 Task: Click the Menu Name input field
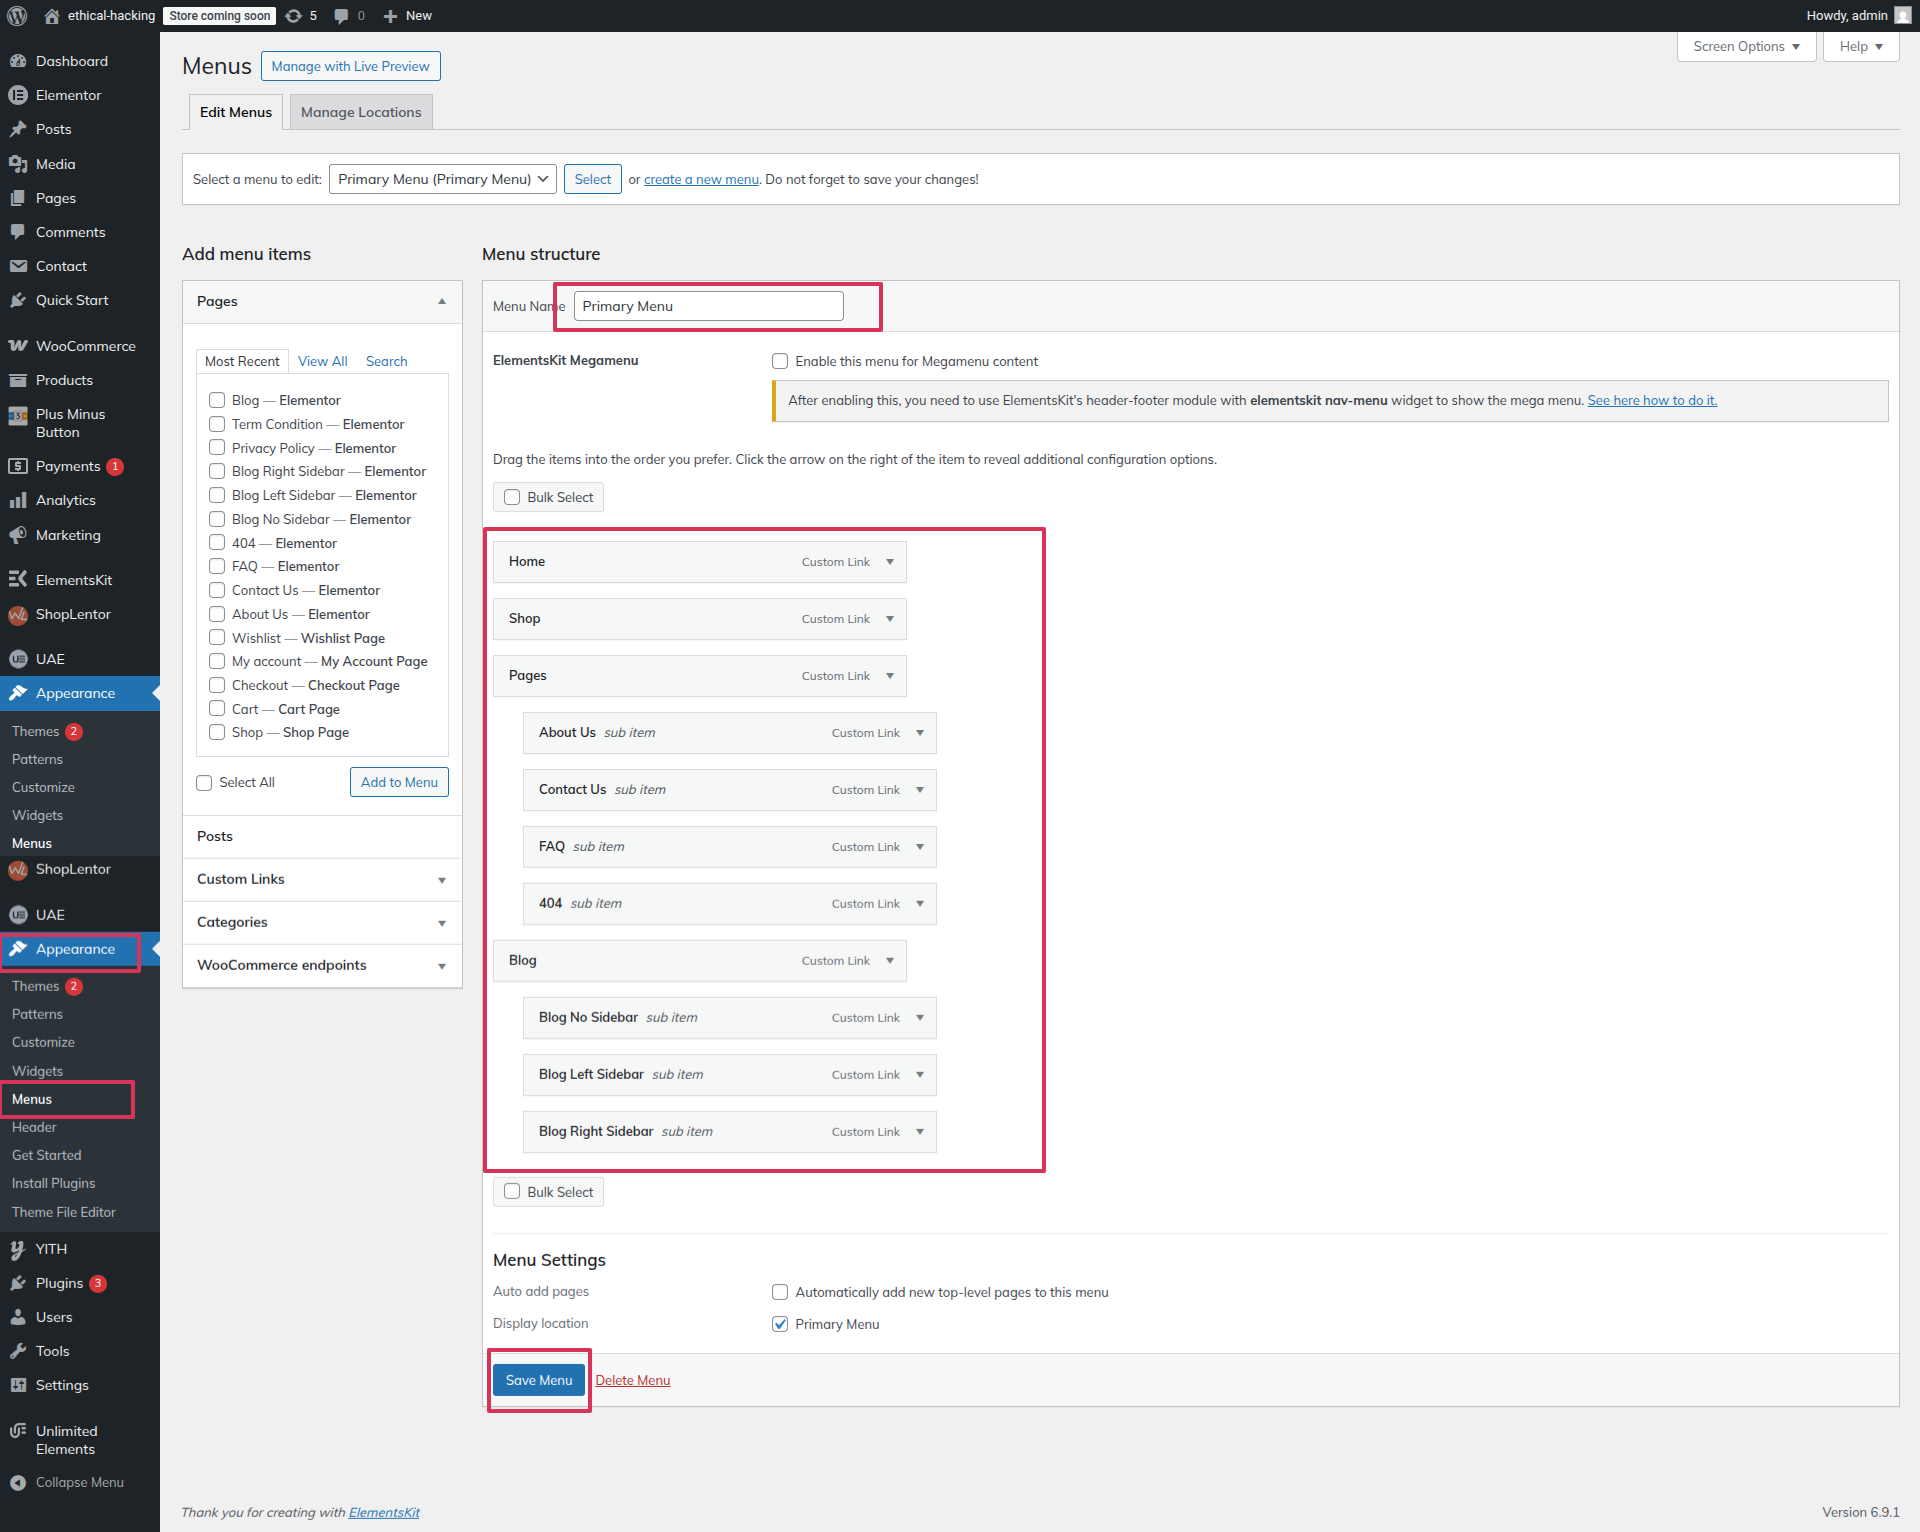[x=708, y=306]
